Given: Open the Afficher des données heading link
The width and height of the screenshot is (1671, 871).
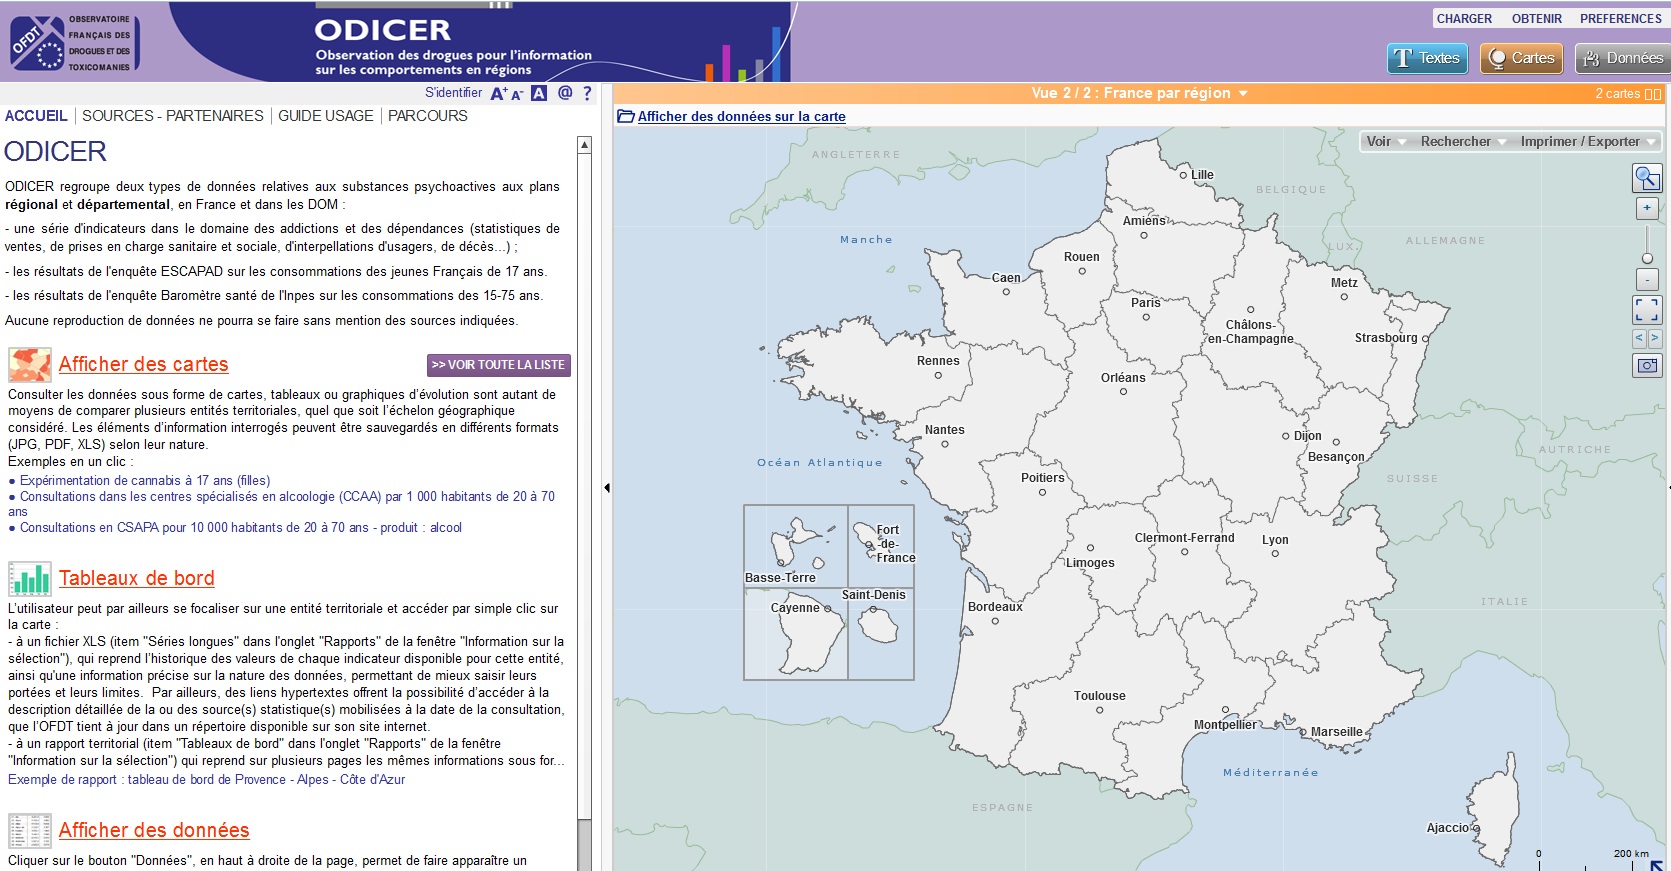Looking at the screenshot, I should point(154,830).
